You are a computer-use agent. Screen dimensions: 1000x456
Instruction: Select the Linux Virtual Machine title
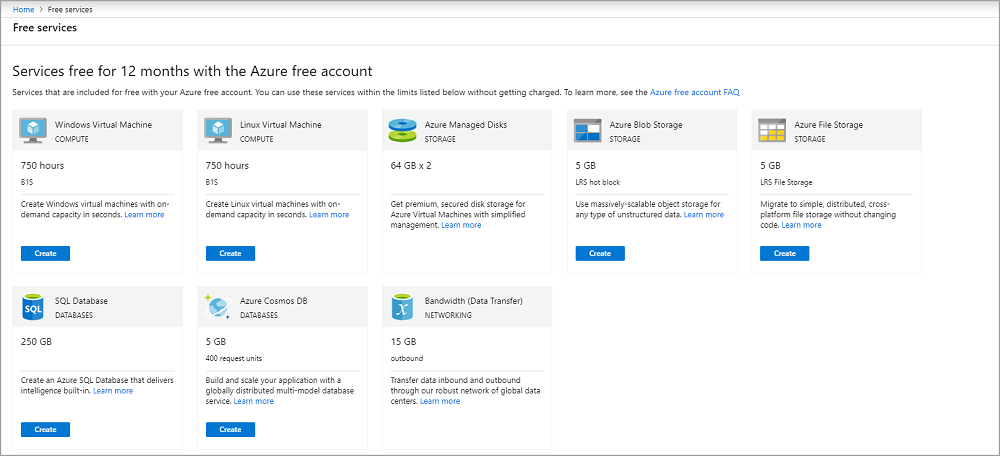(281, 125)
